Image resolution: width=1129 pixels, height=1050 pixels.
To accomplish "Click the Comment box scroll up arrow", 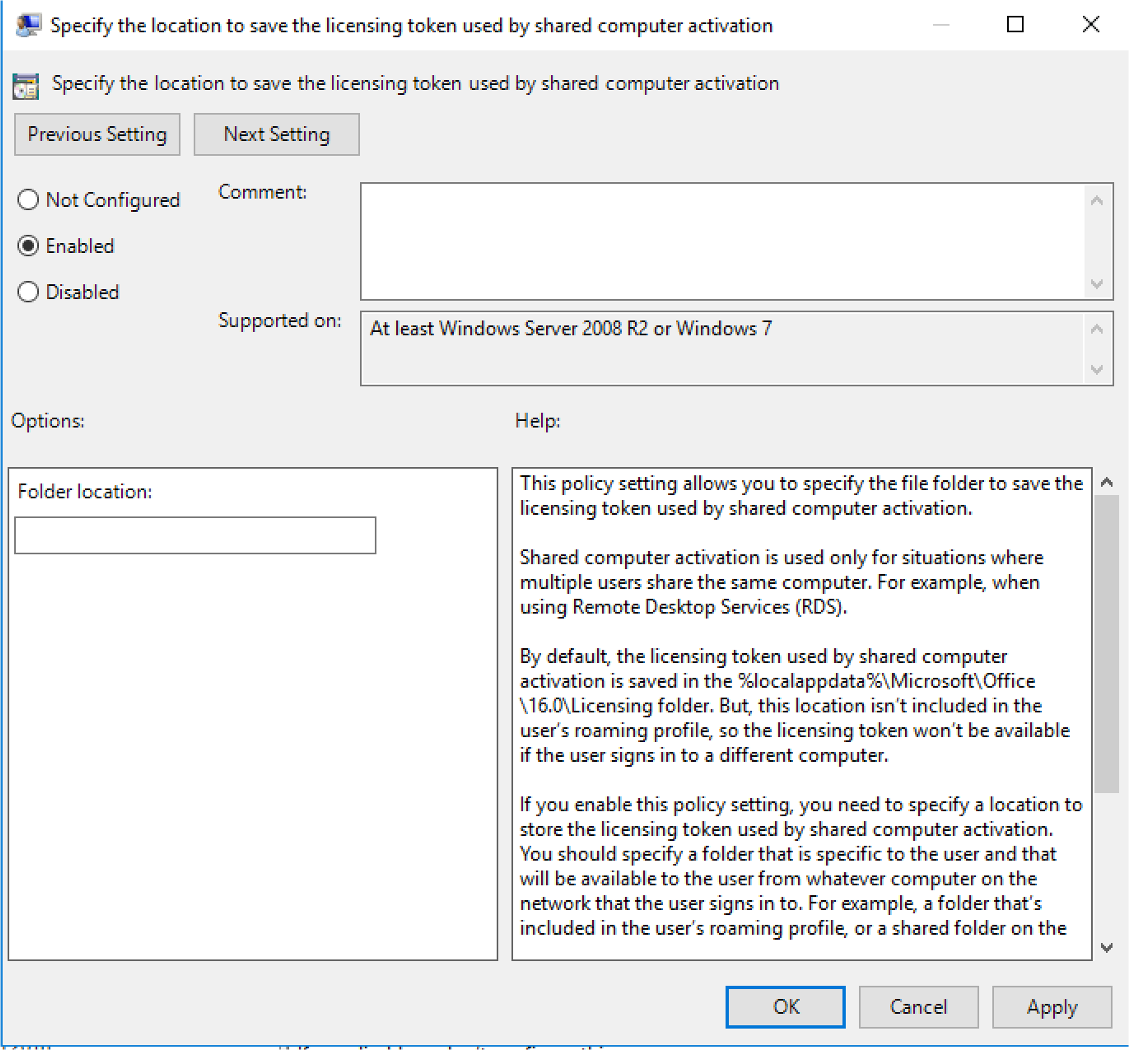I will 1097,200.
